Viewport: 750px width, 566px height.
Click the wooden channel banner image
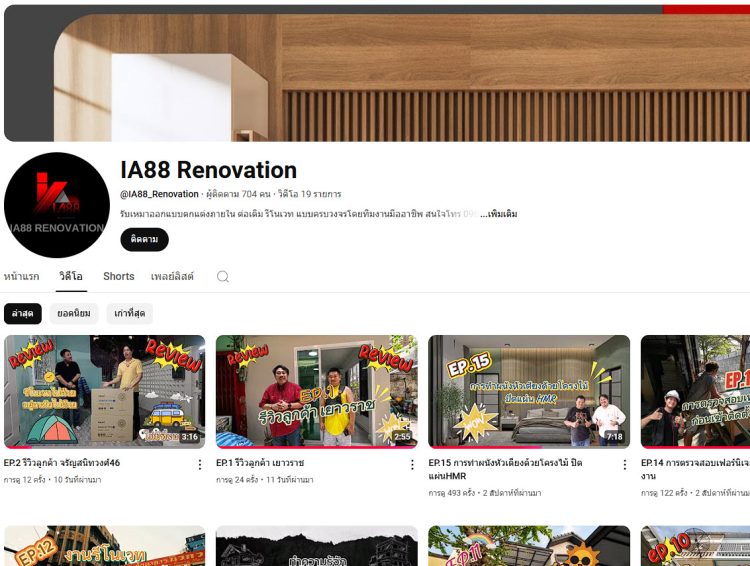377,73
